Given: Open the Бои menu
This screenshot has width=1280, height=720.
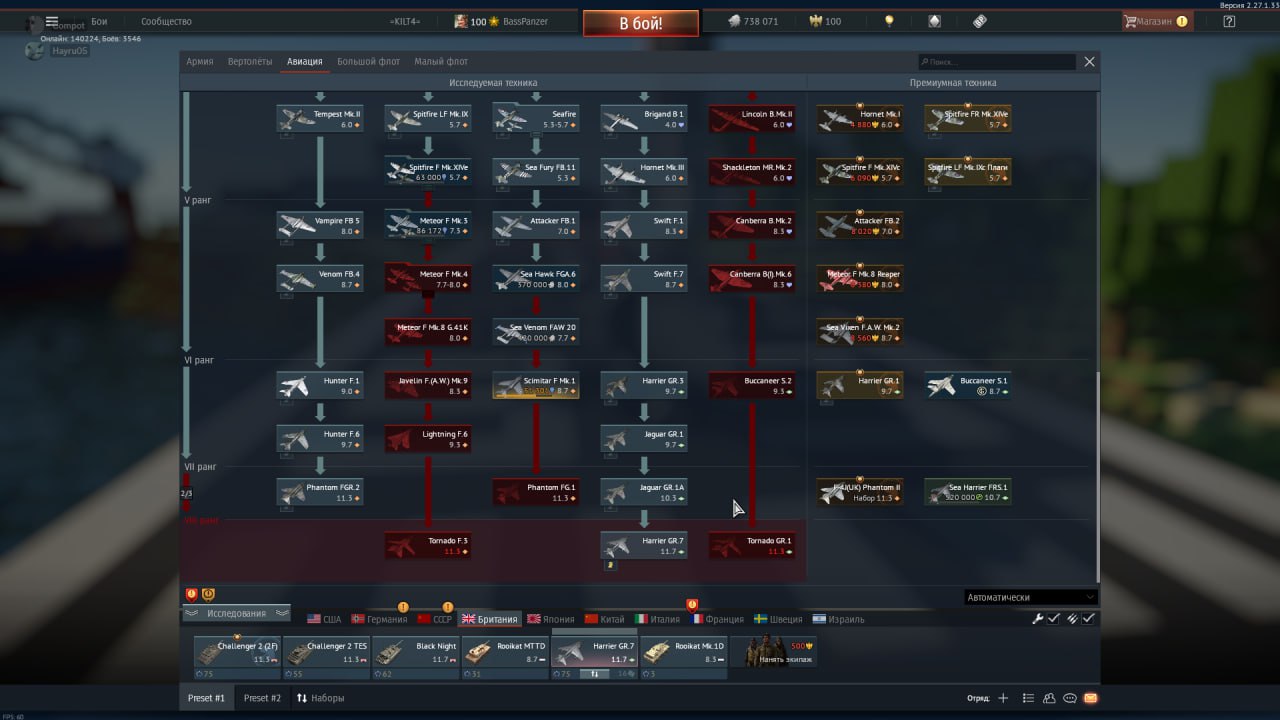Looking at the screenshot, I should pos(99,21).
